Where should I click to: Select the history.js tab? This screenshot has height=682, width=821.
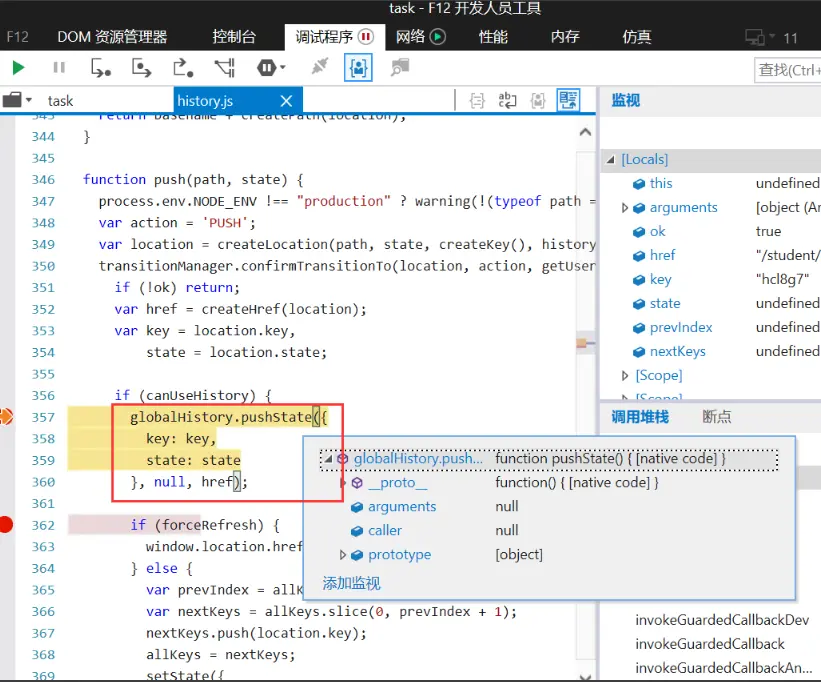tap(205, 100)
